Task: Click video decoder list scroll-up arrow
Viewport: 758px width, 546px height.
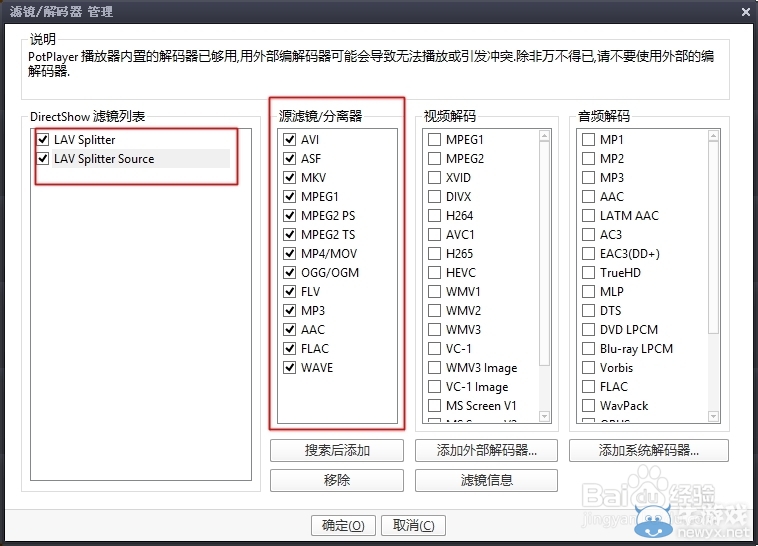Action: click(x=545, y=136)
